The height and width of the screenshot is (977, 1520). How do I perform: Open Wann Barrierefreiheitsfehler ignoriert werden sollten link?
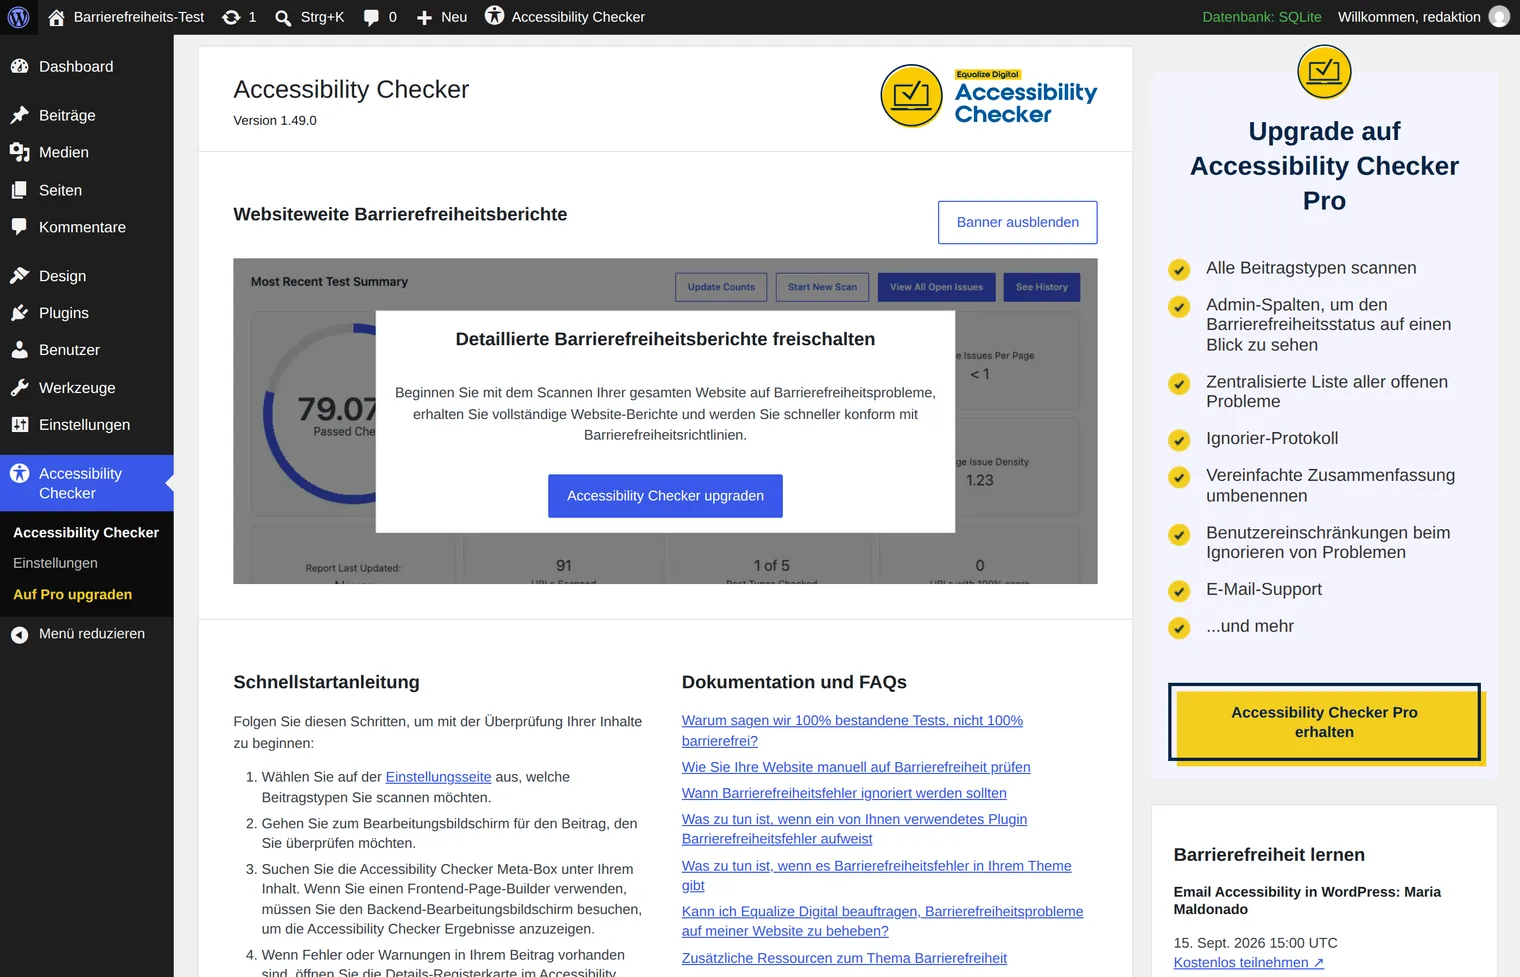coord(844,793)
